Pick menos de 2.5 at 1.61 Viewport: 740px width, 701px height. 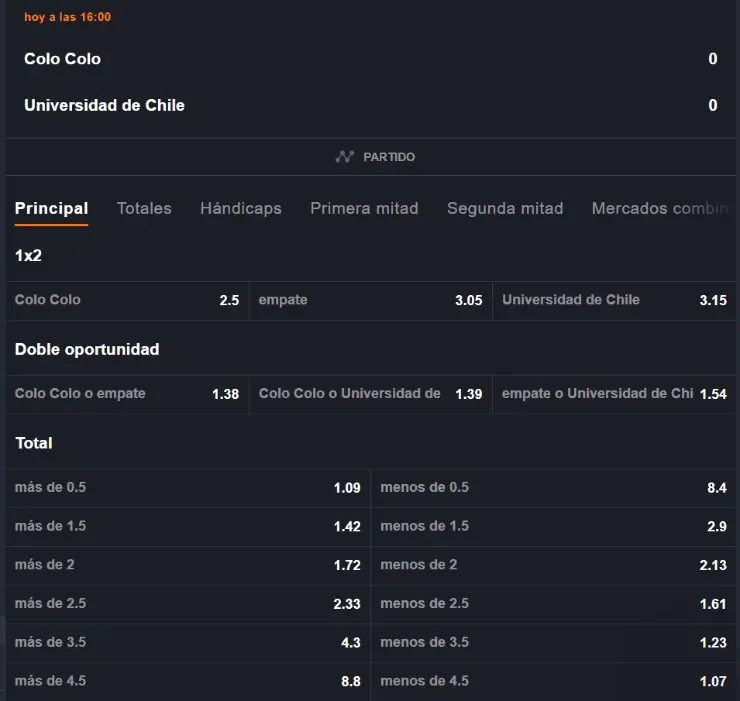point(553,604)
